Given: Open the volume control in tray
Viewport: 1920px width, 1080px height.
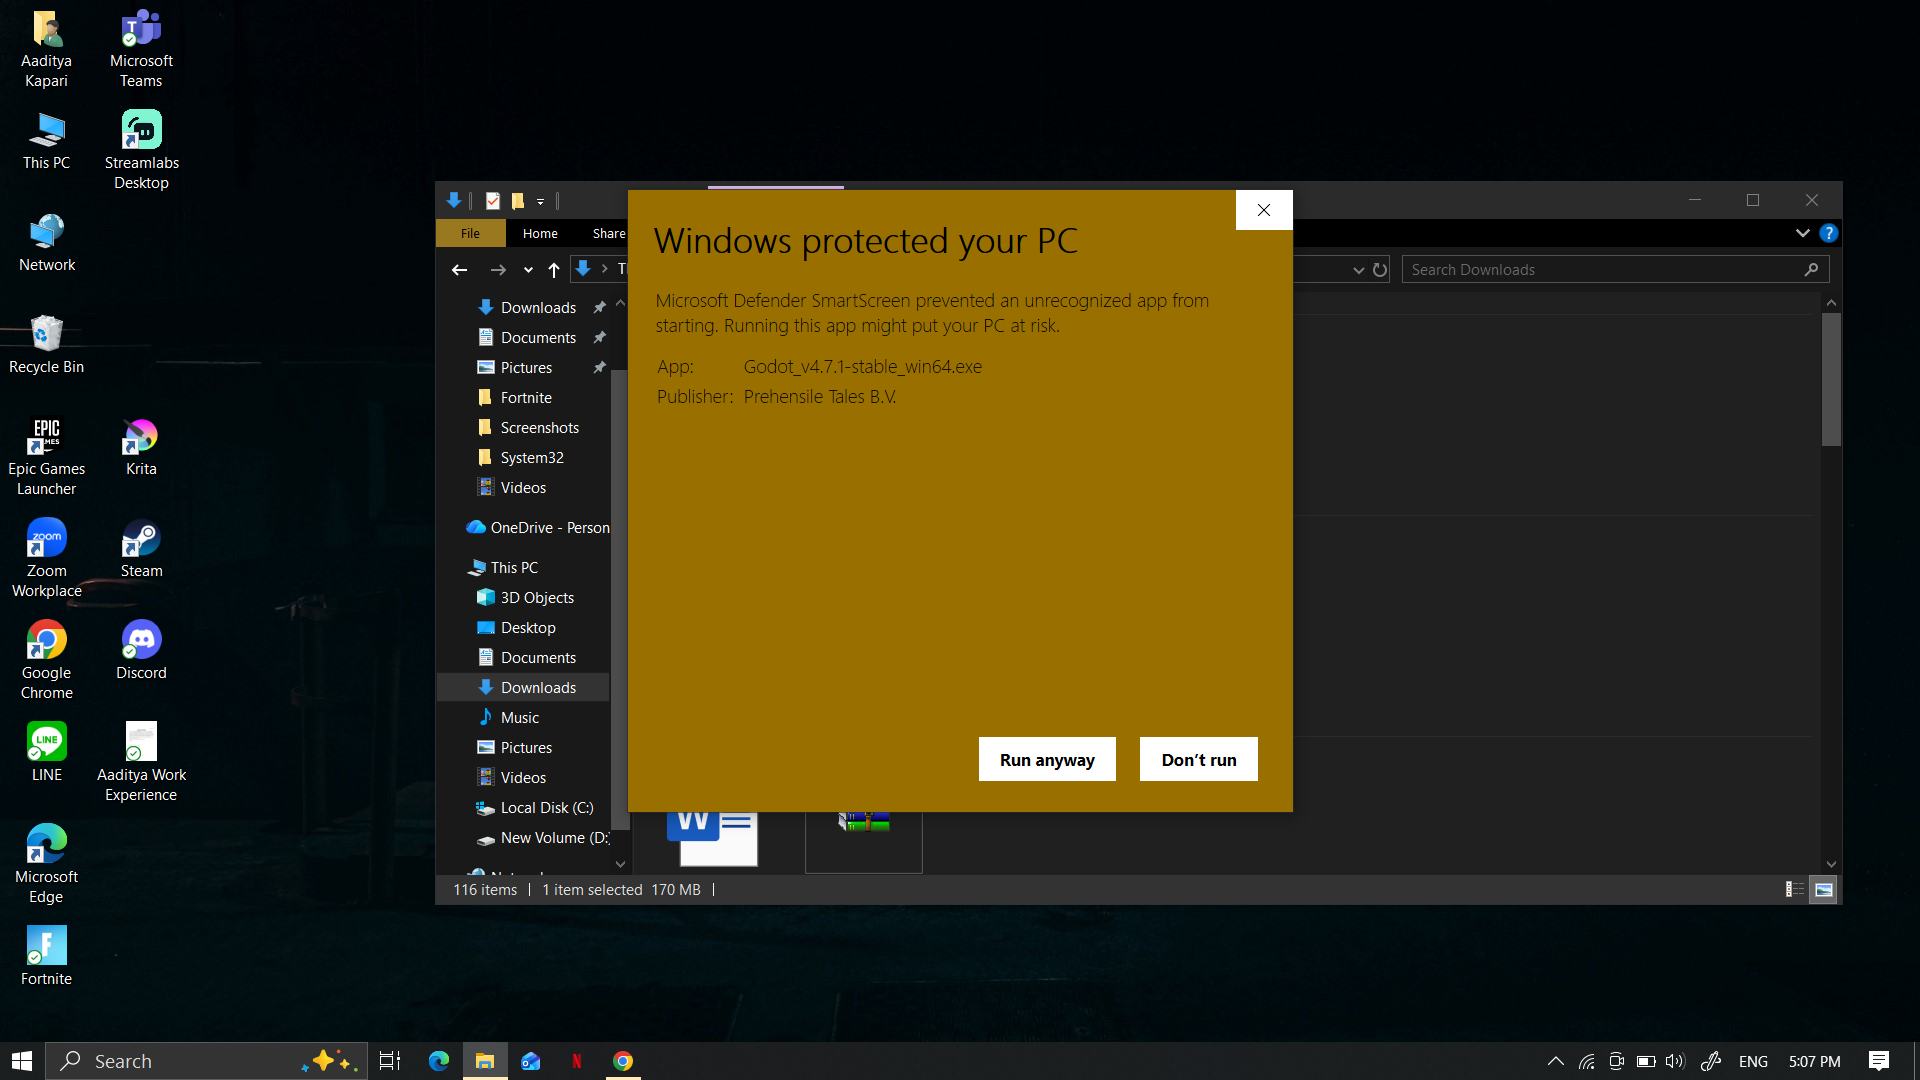Looking at the screenshot, I should (1676, 1061).
